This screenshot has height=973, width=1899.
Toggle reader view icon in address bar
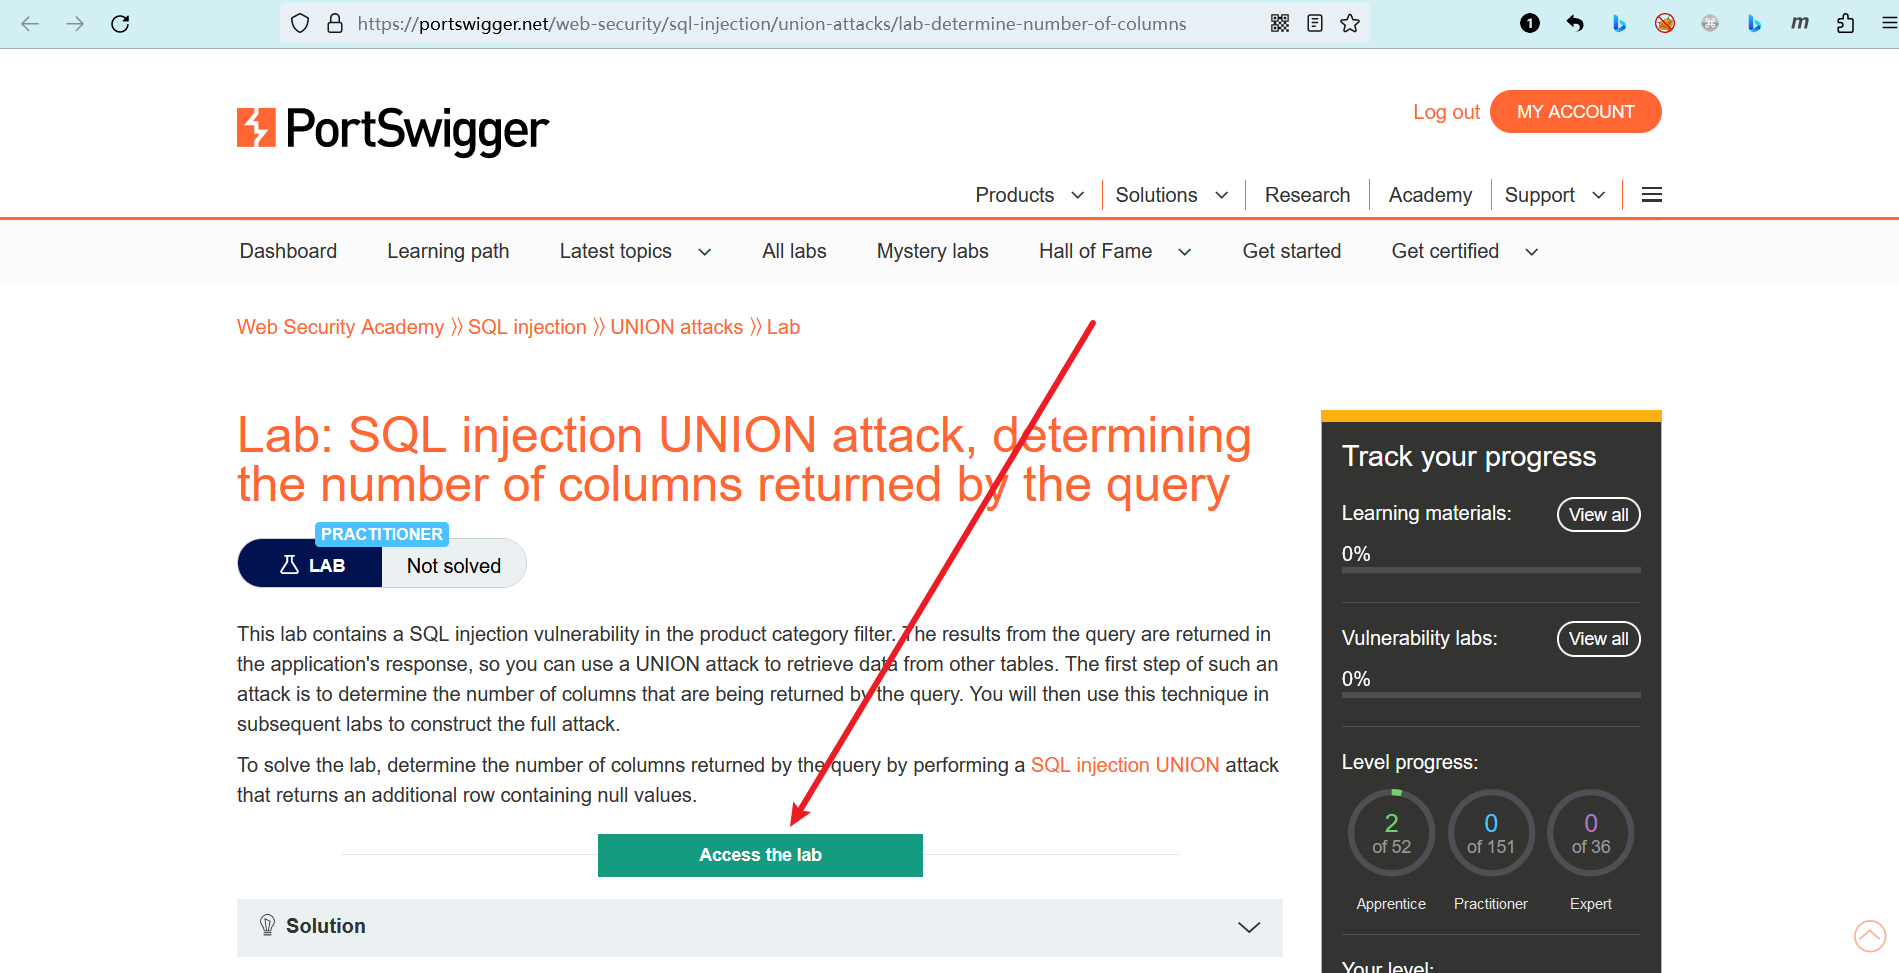click(1315, 23)
